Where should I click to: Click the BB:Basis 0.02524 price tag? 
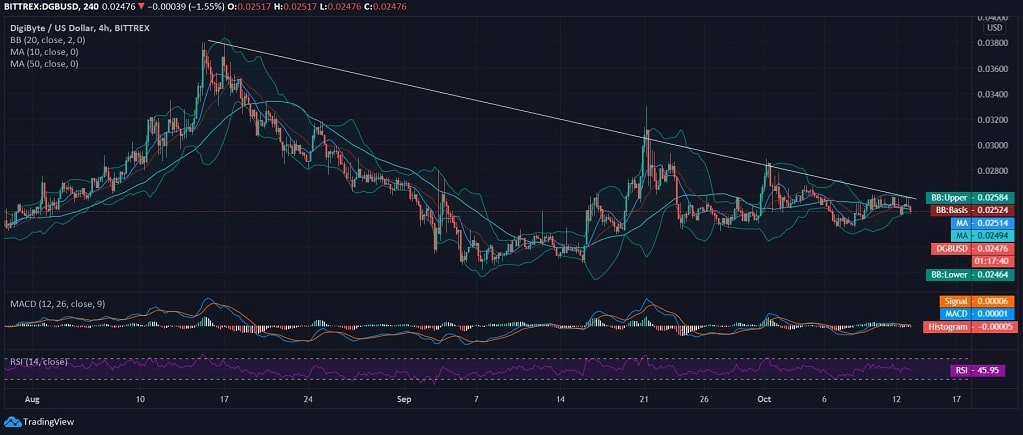click(973, 211)
